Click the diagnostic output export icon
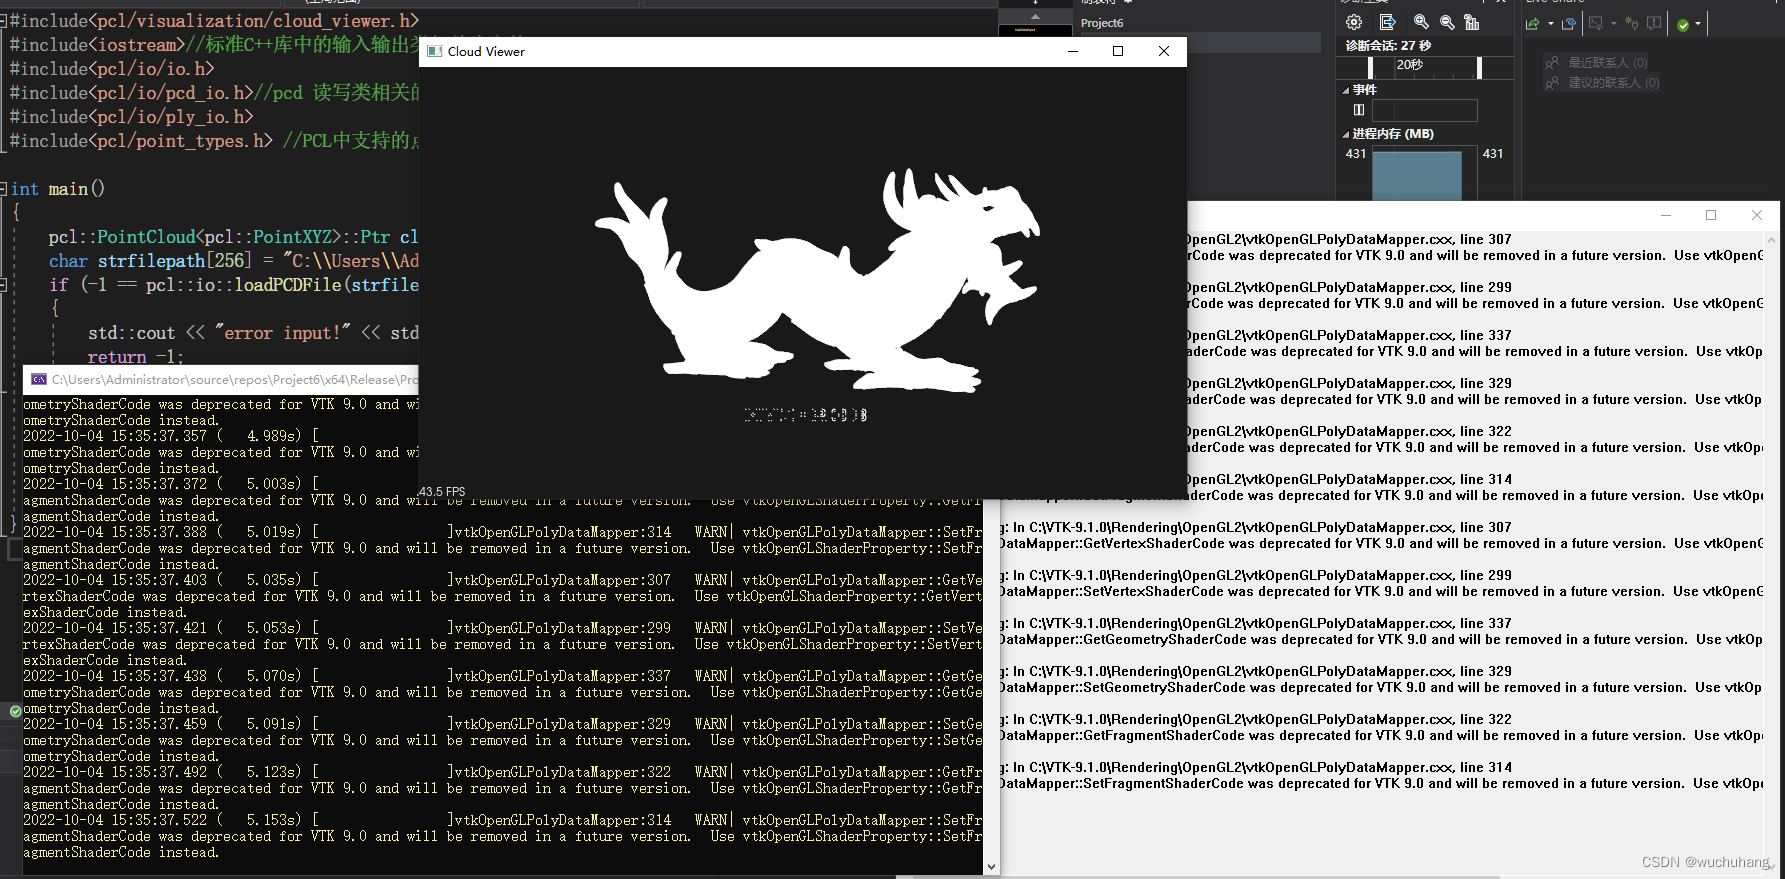Image resolution: width=1785 pixels, height=879 pixels. [x=1387, y=22]
